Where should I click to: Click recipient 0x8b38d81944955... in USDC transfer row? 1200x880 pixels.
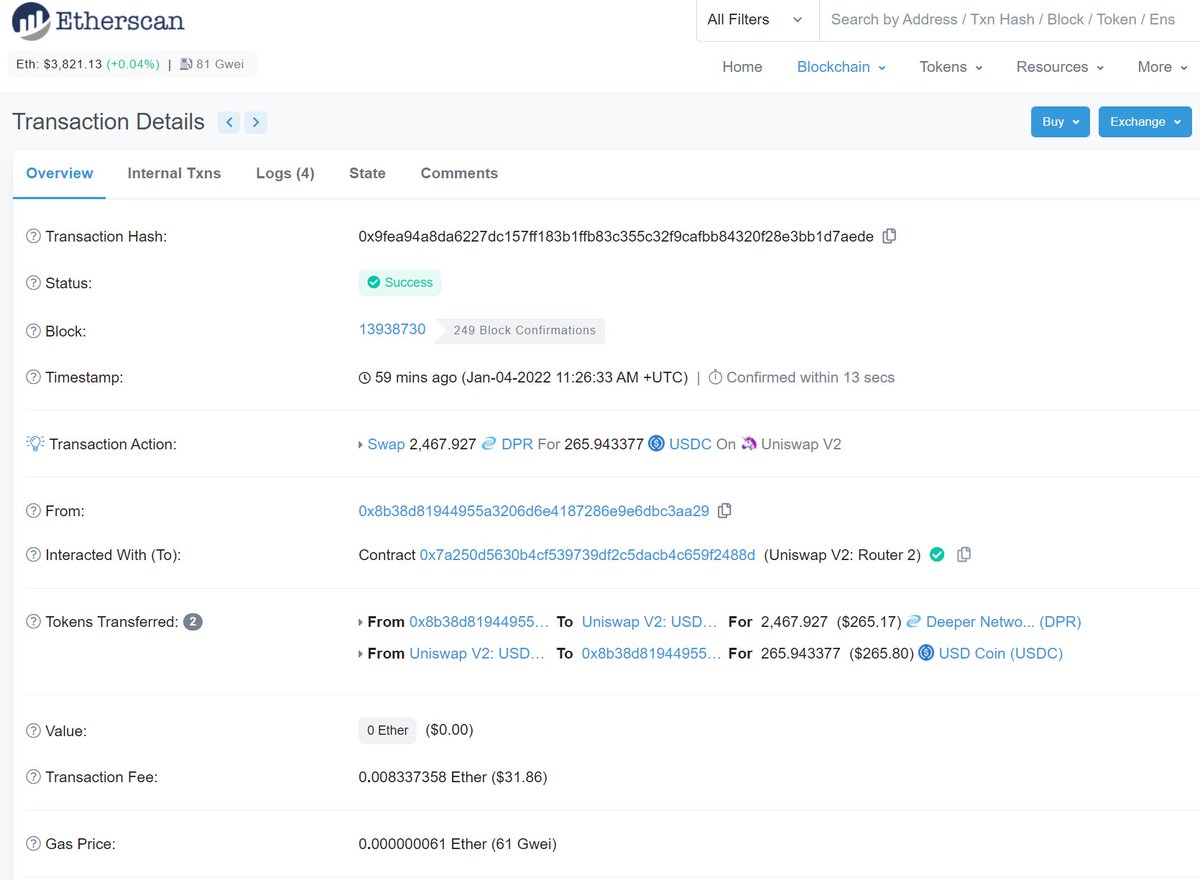[651, 654]
